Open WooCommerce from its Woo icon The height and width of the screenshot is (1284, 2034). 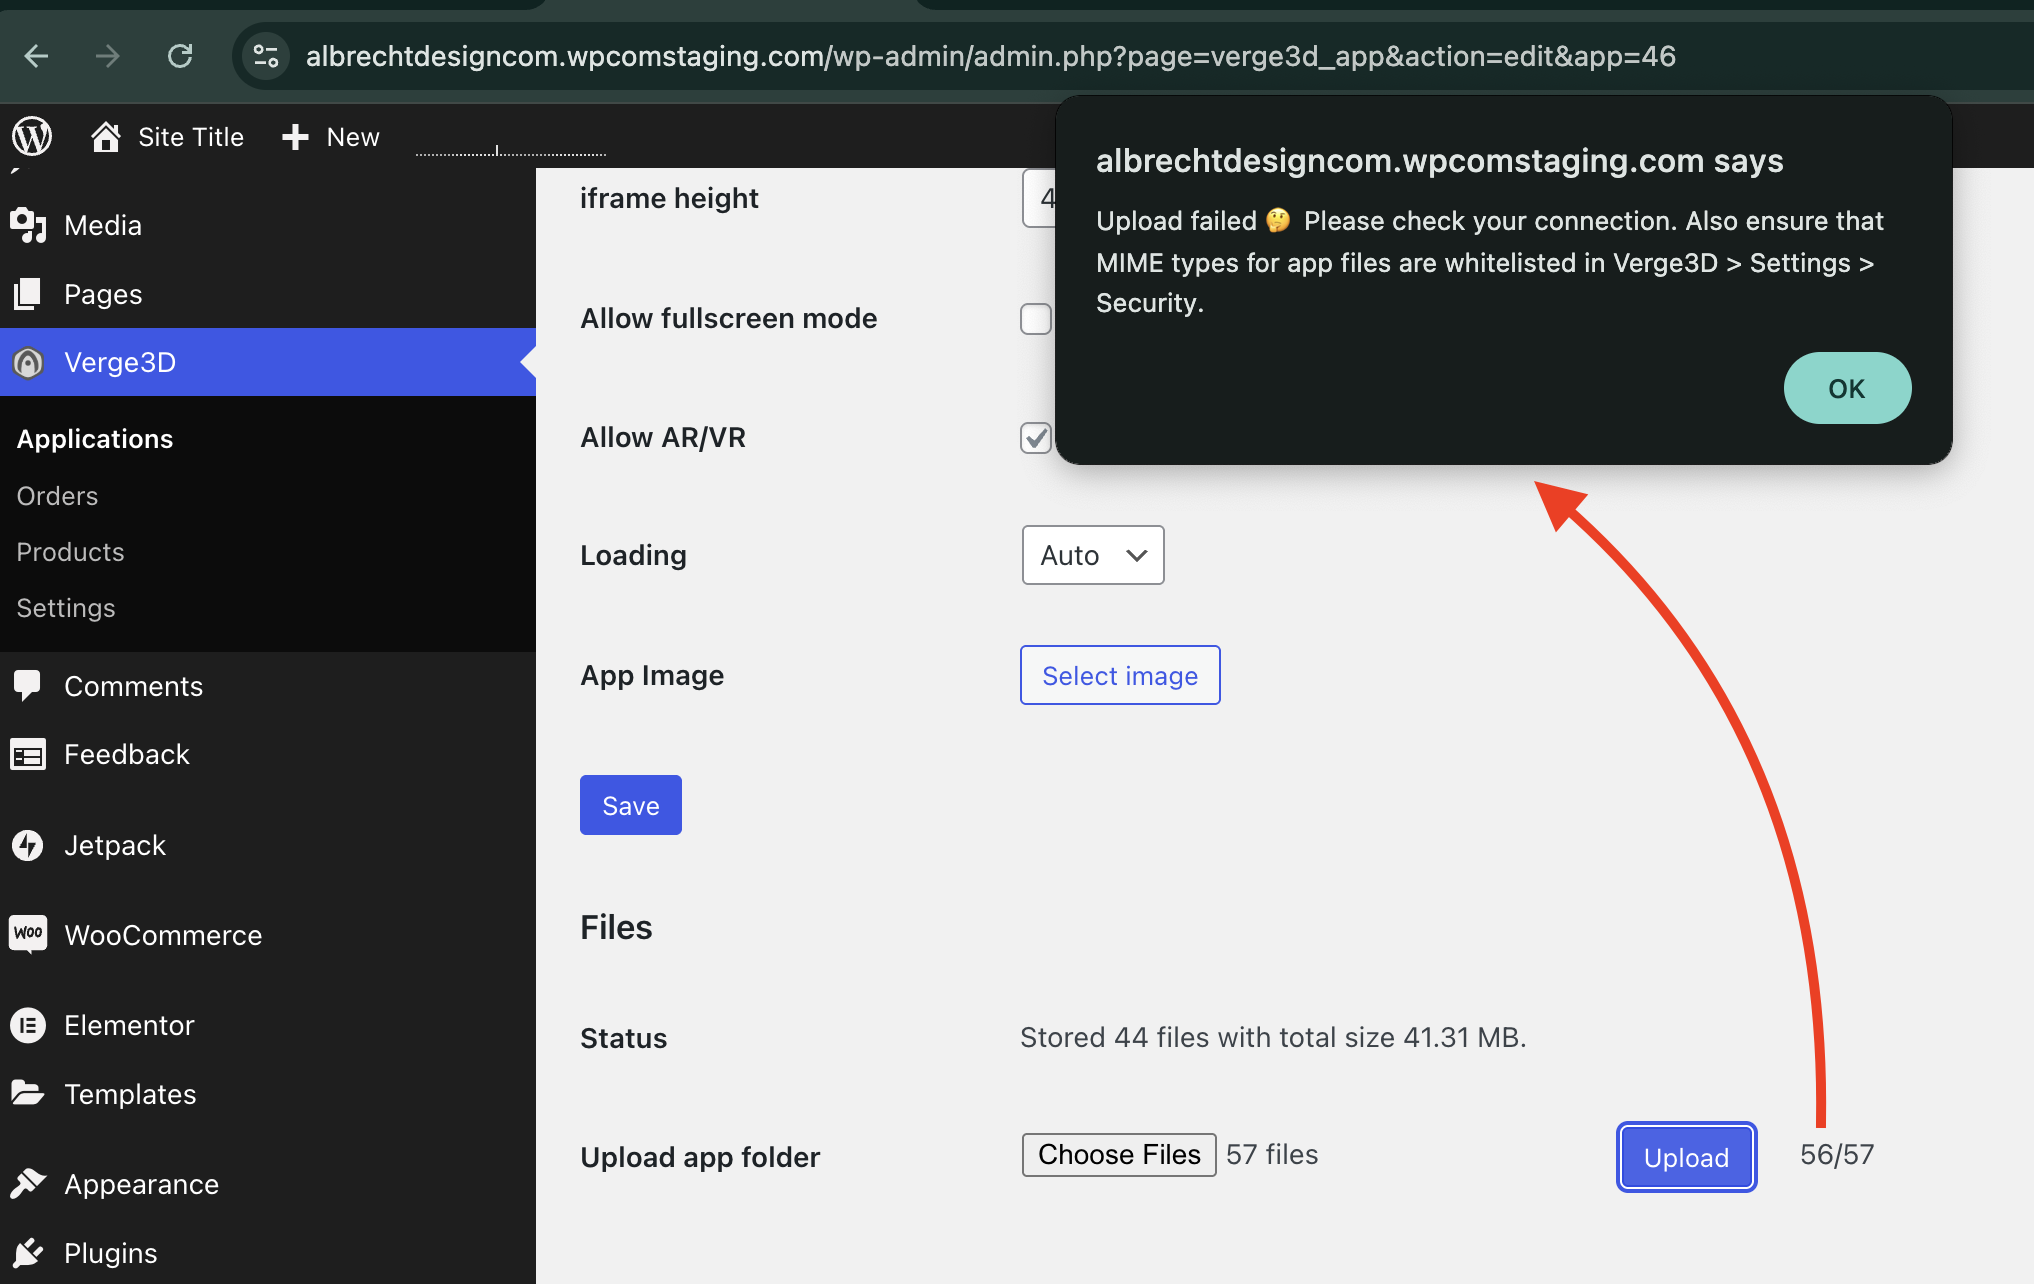click(29, 934)
